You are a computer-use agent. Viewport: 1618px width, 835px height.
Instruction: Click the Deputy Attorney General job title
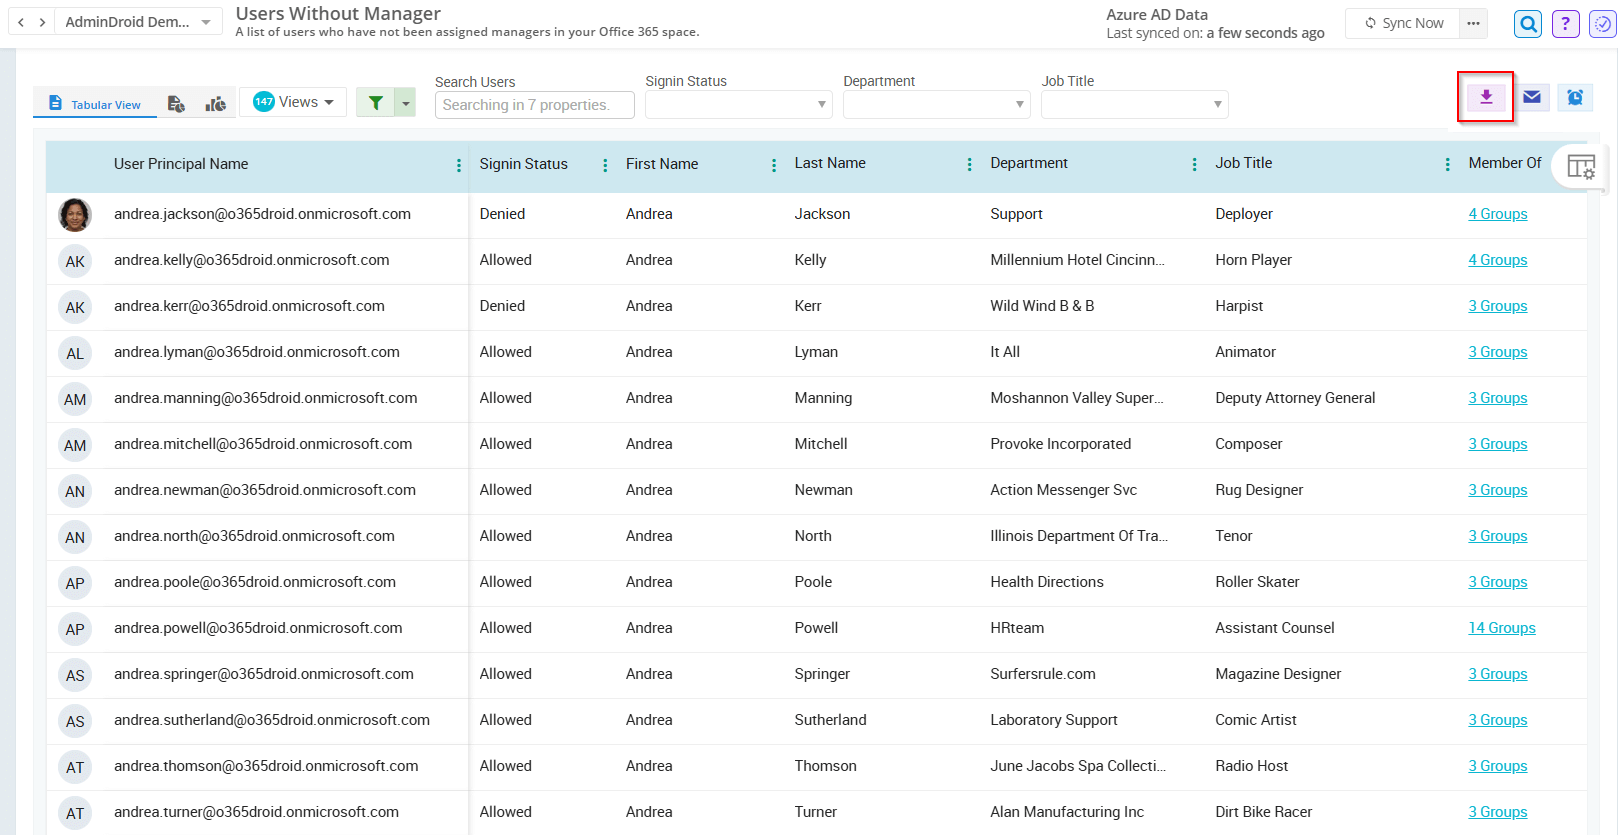(1295, 398)
